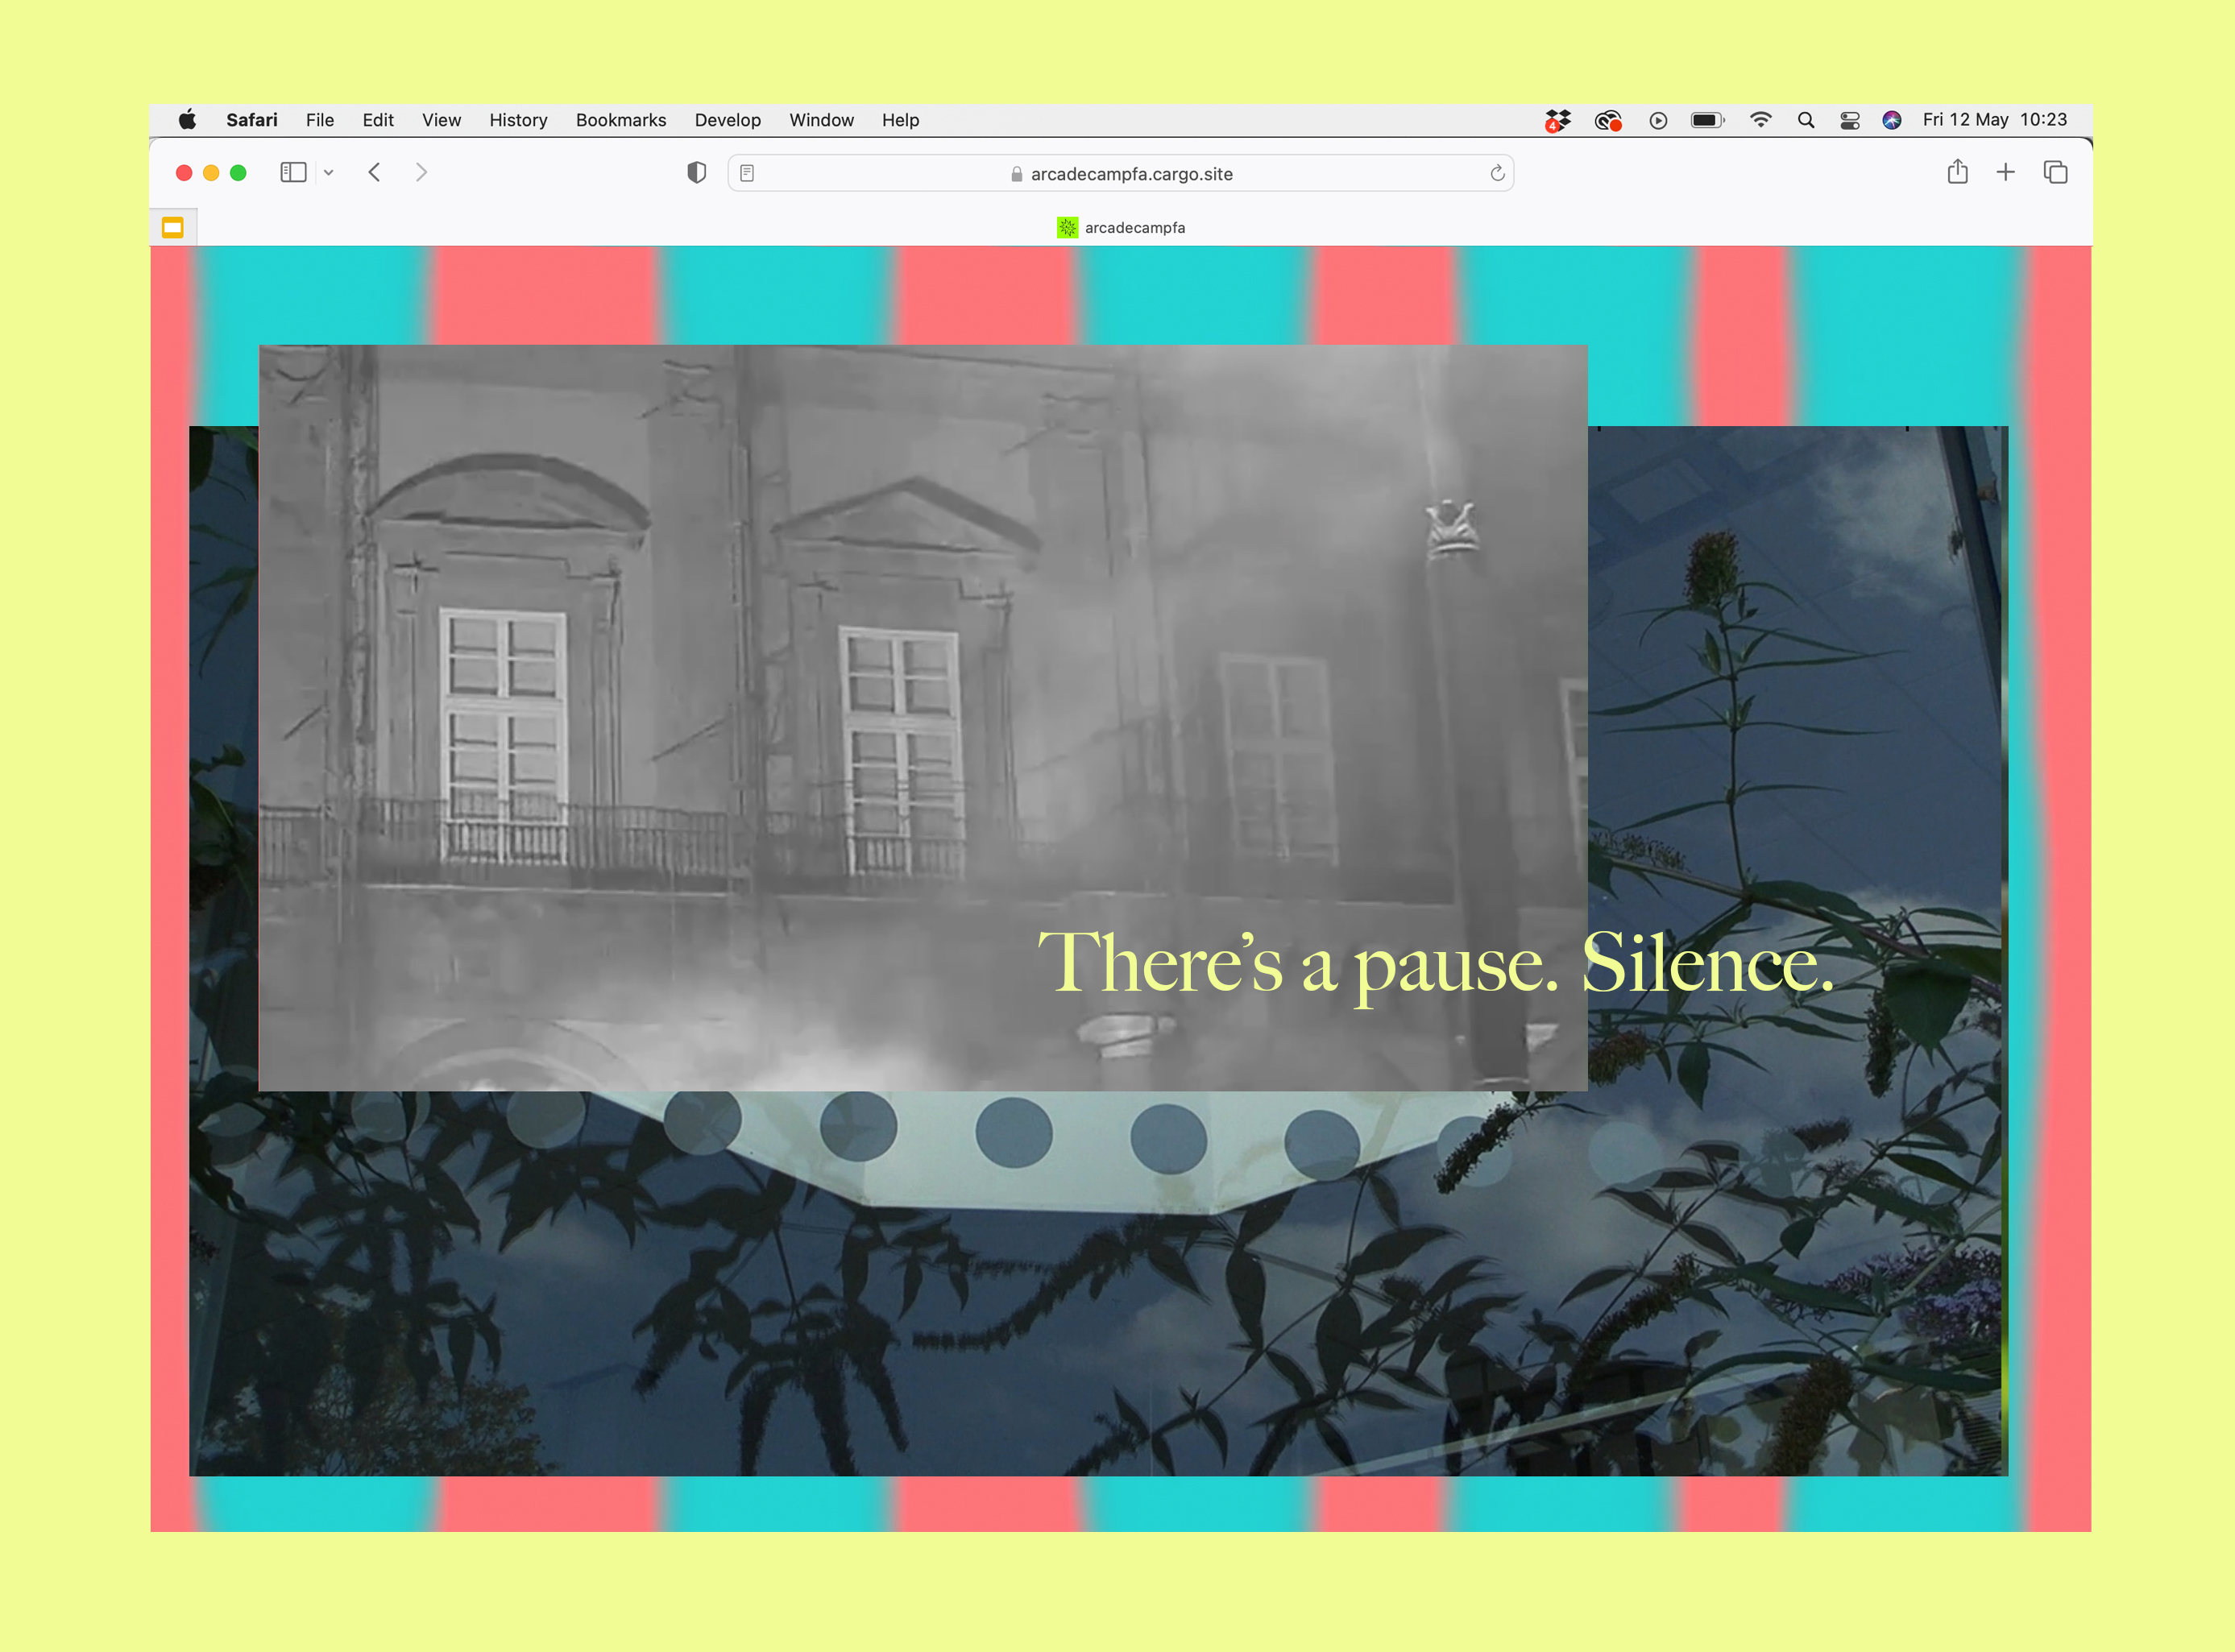The width and height of the screenshot is (2235, 1652).
Task: Click the Safari sidebar toggle icon
Action: click(293, 173)
